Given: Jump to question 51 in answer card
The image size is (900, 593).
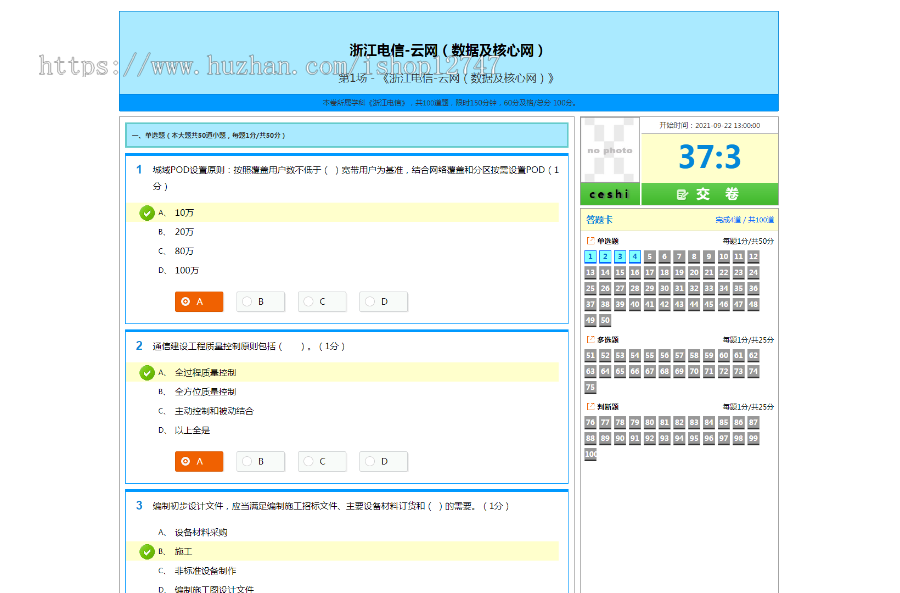Looking at the screenshot, I should pos(590,355).
